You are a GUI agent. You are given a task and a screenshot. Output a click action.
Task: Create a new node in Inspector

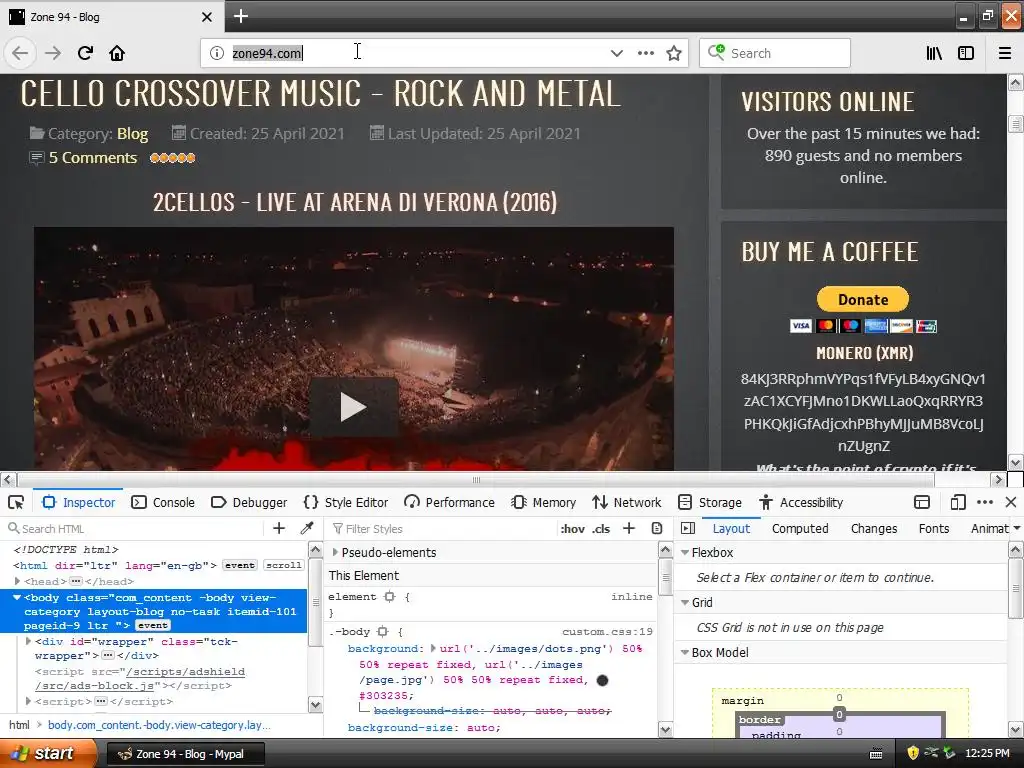pos(279,528)
